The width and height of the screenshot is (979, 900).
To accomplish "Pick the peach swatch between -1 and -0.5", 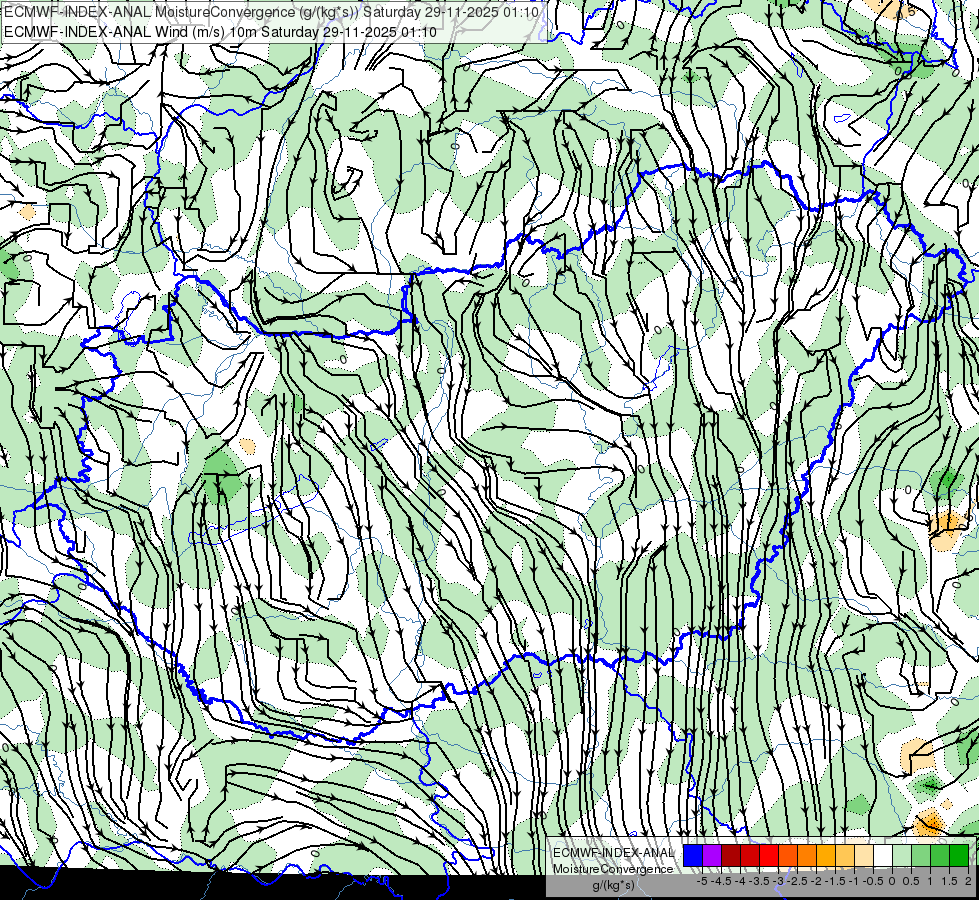I will (864, 856).
